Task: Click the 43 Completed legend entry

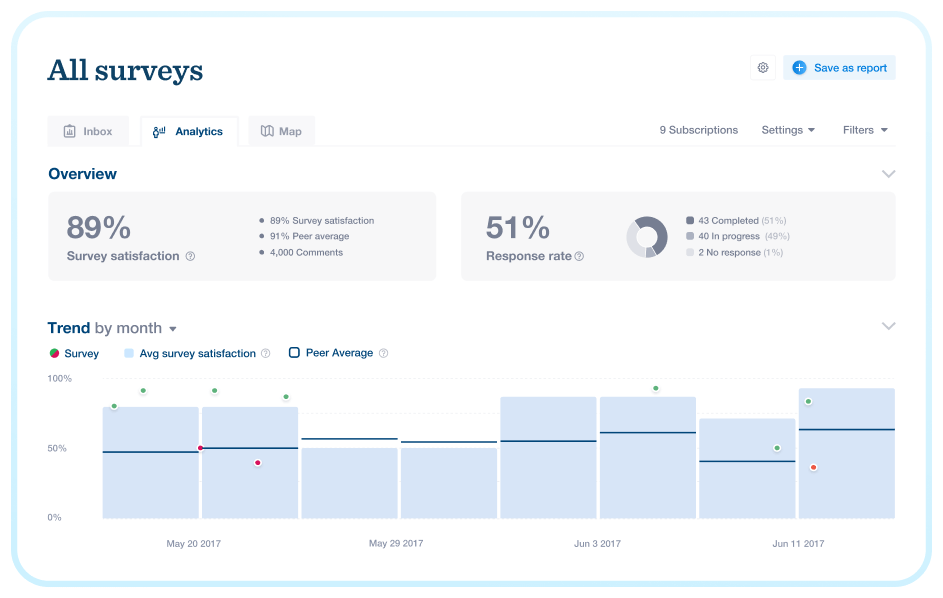Action: pos(736,221)
